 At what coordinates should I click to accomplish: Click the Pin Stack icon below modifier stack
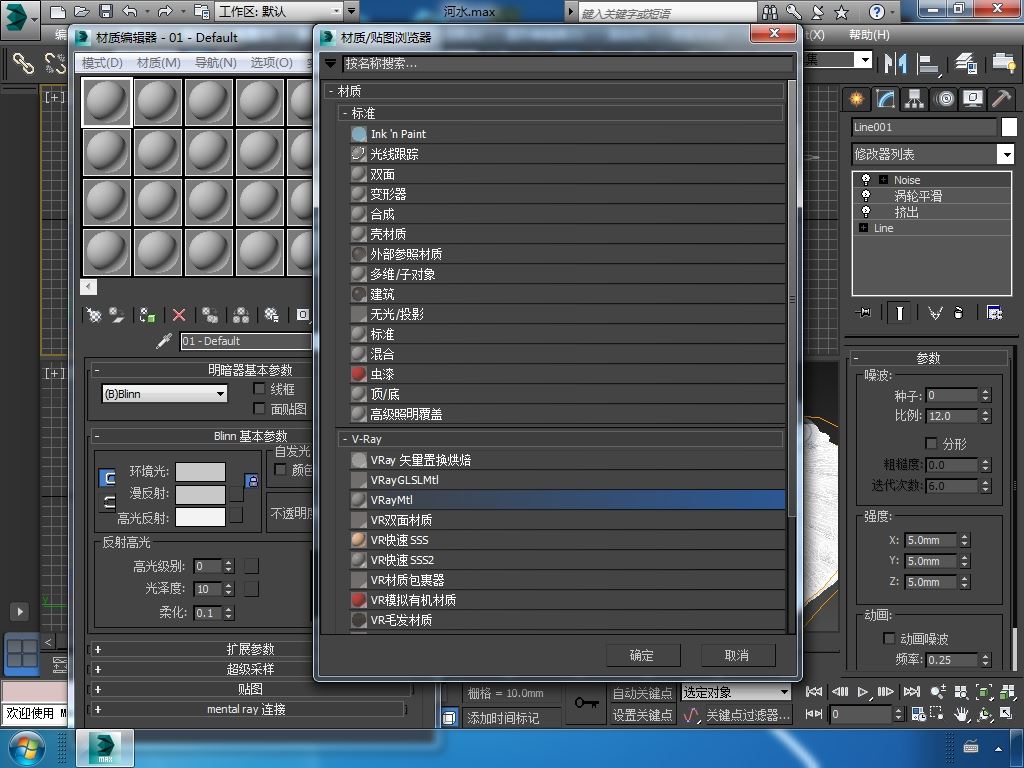(863, 313)
